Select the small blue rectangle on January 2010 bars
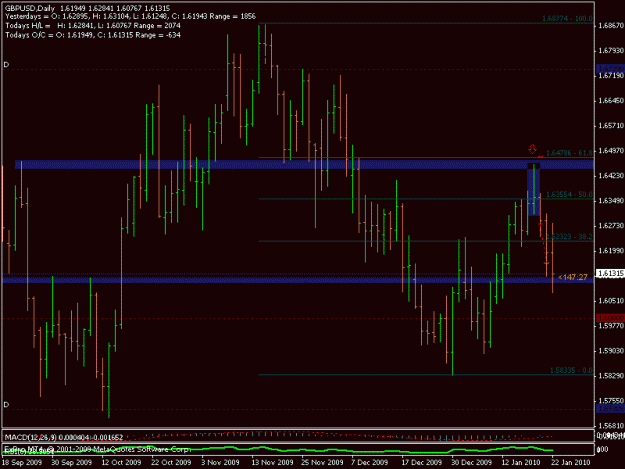Image resolution: width=625 pixels, height=469 pixels. (534, 190)
